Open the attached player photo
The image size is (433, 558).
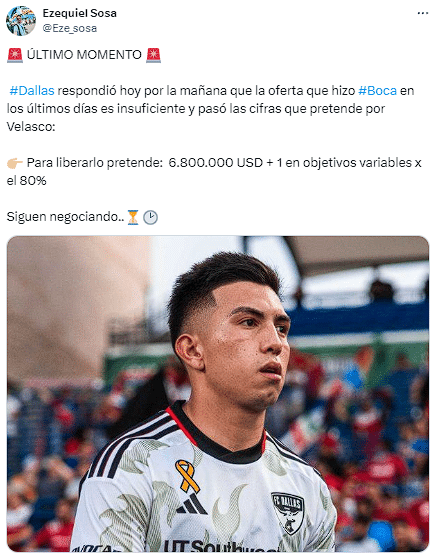pyautogui.click(x=217, y=394)
